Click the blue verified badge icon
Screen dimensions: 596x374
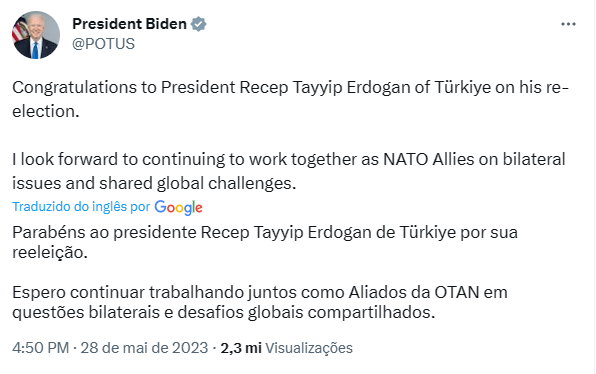point(198,24)
